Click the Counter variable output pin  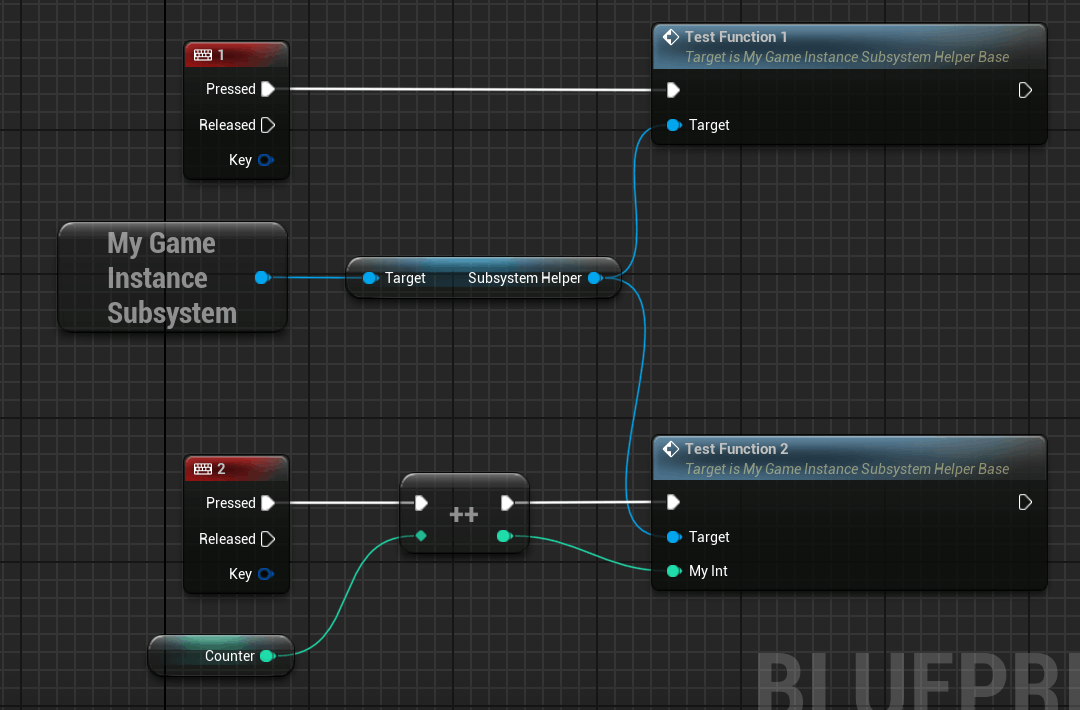(268, 656)
